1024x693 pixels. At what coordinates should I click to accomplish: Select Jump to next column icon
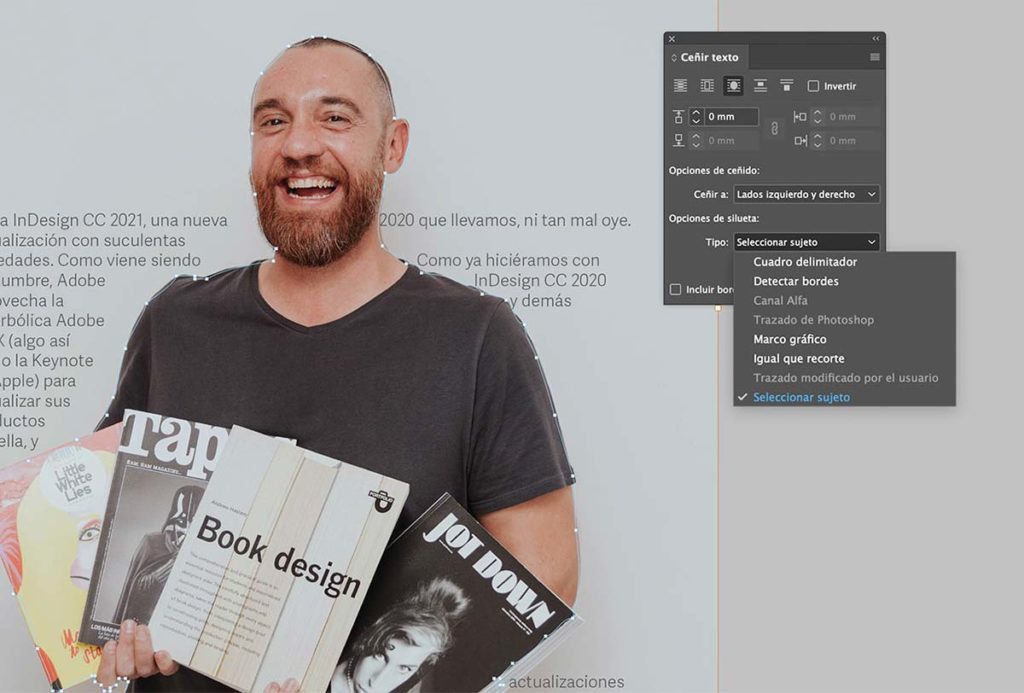tap(787, 86)
